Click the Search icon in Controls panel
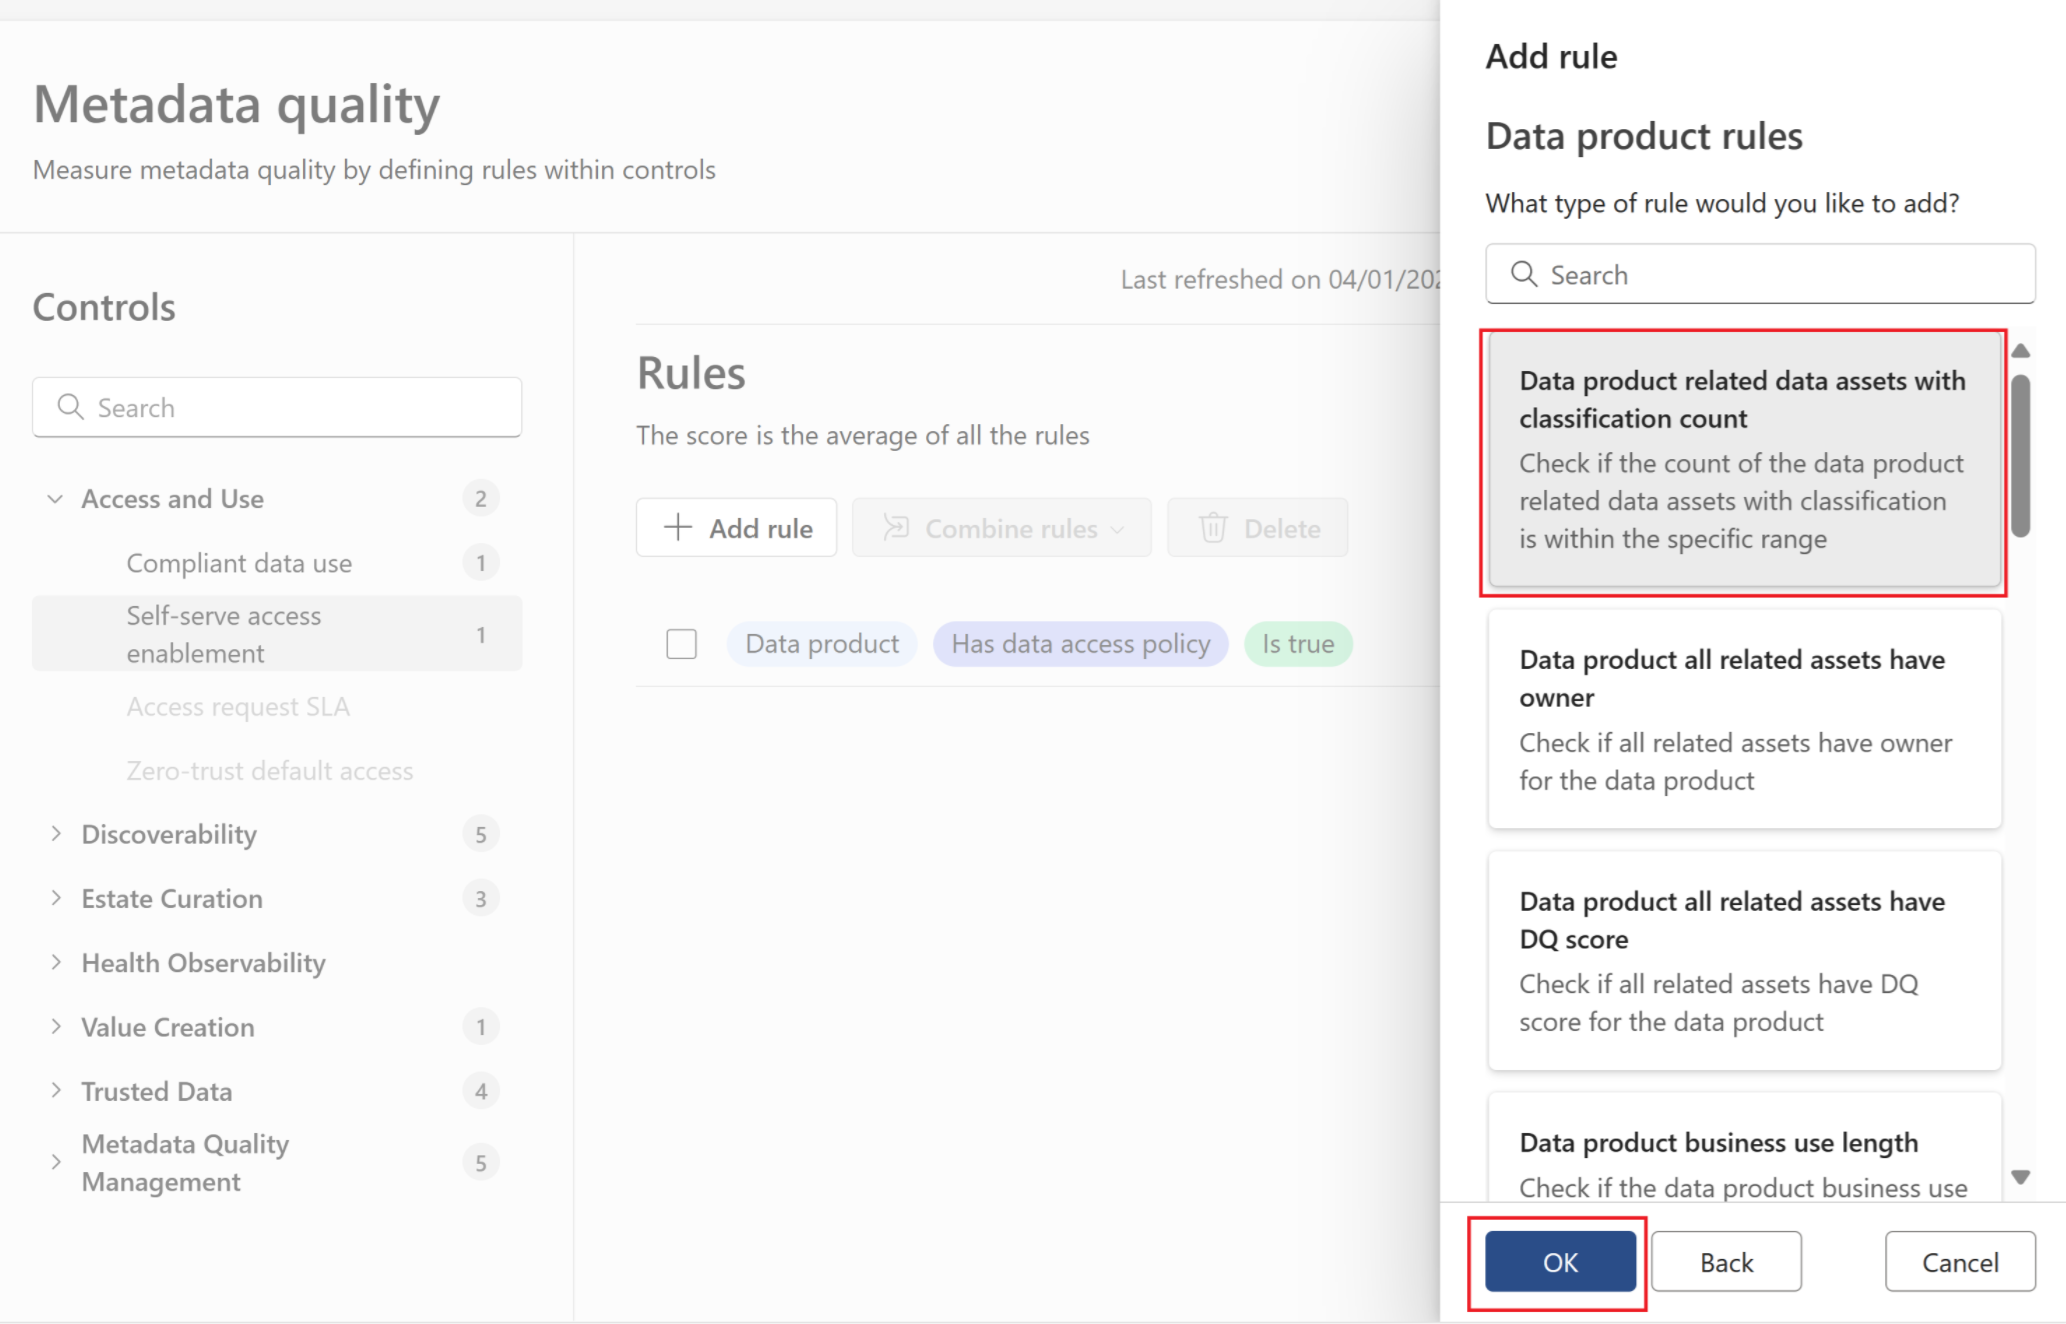Viewport: 2066px width, 1324px height. (71, 407)
